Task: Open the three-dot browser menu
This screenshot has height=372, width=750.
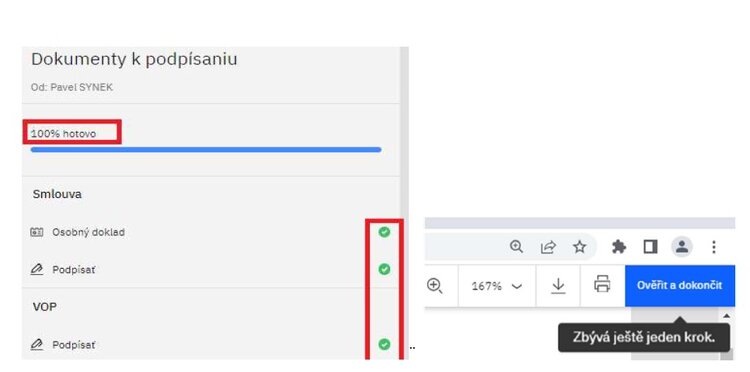Action: (714, 247)
